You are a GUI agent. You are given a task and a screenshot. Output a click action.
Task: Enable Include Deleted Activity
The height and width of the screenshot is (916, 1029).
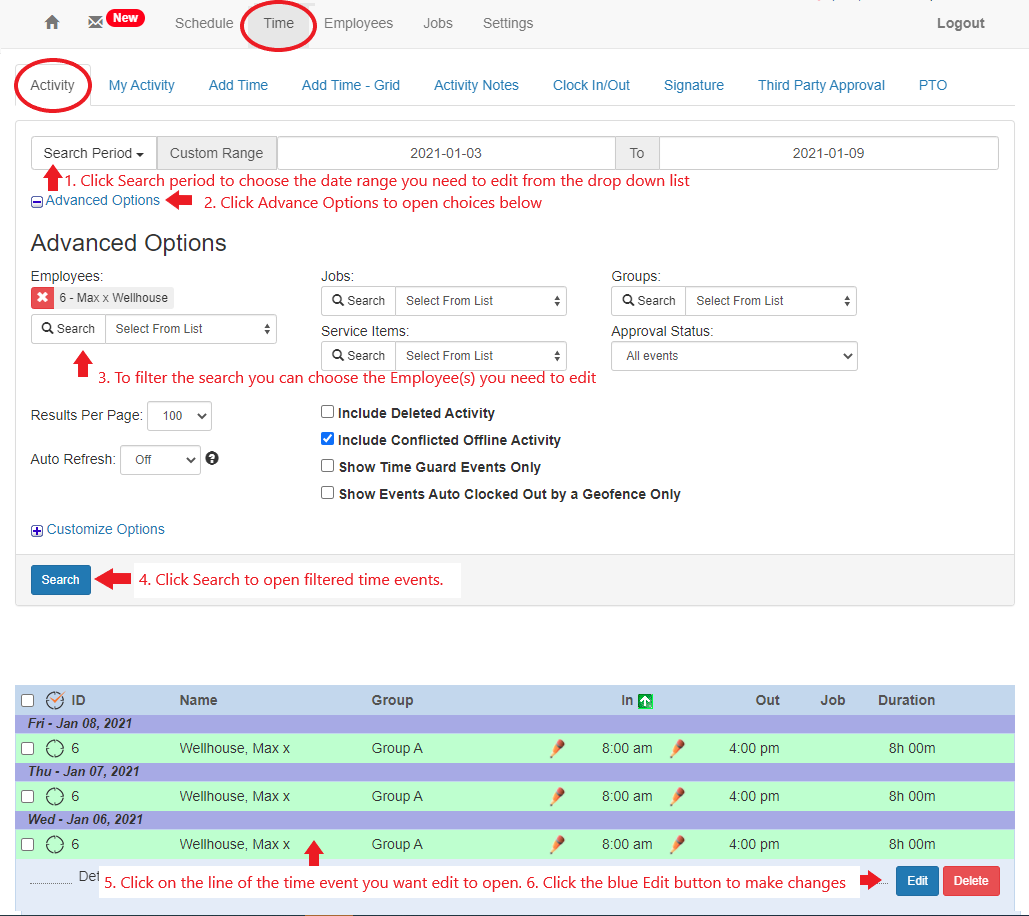coord(327,412)
